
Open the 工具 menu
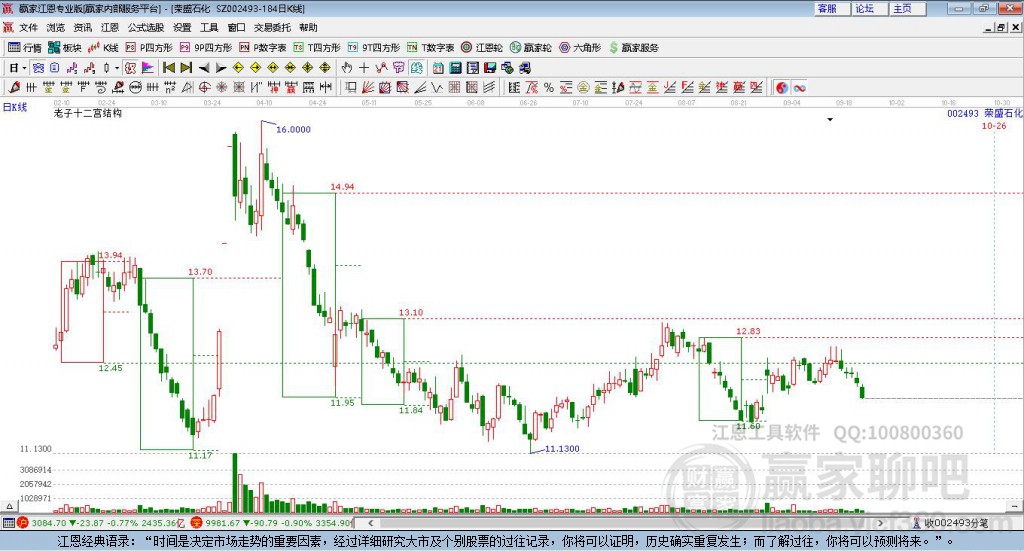click(x=209, y=27)
